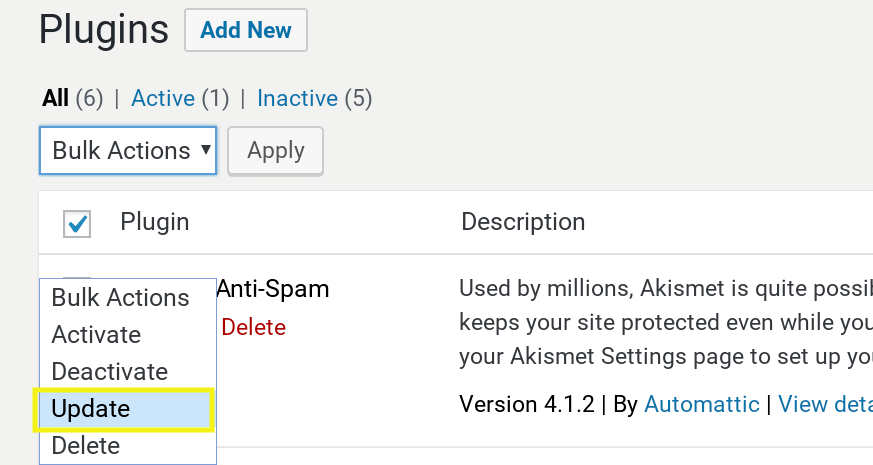
Task: Click the Anti-Spam plugin title
Action: click(x=272, y=290)
